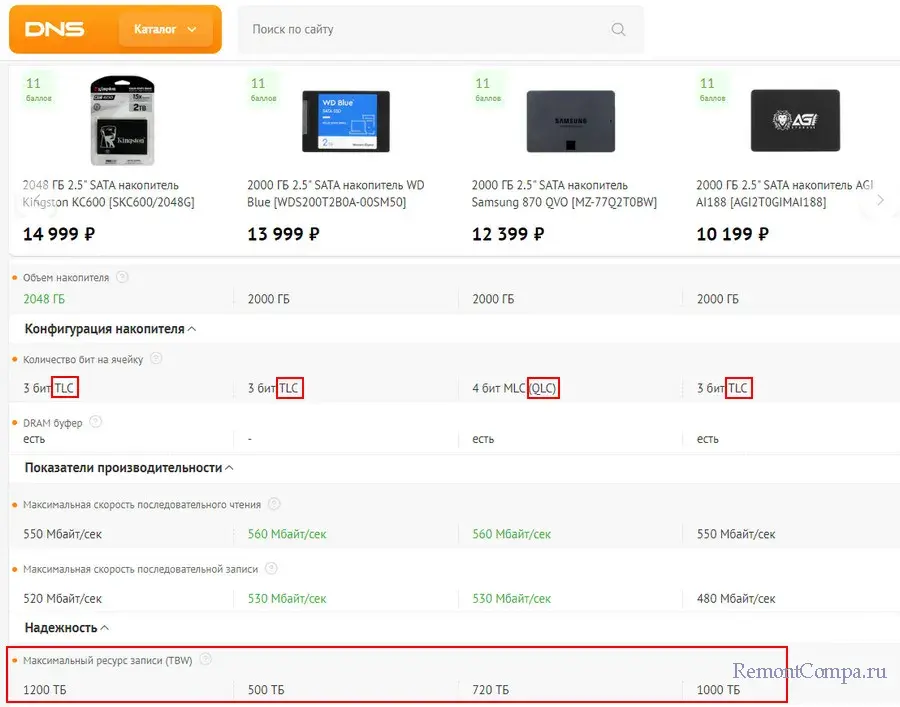Click the Samsung SSD product image

click(566, 122)
